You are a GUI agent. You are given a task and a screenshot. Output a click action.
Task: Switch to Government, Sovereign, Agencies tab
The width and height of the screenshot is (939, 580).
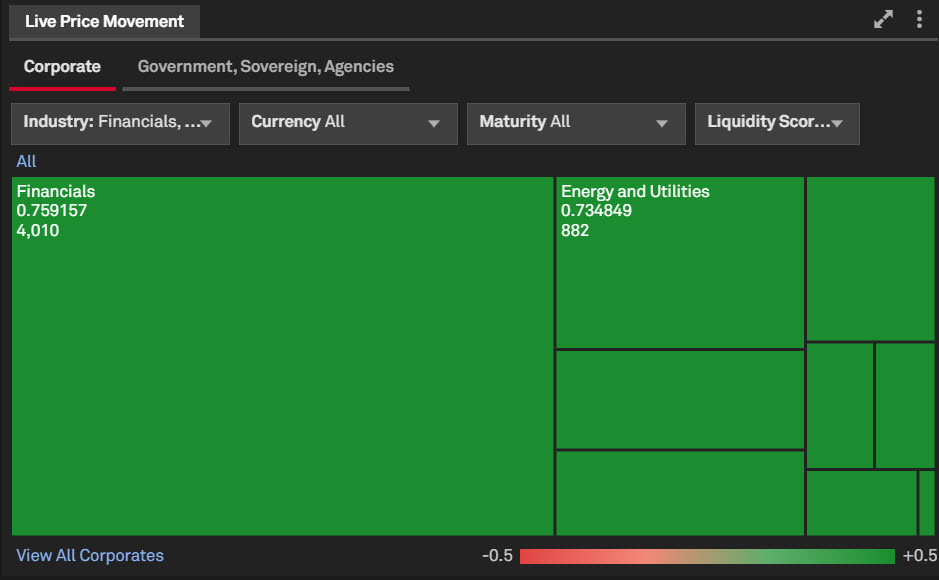(x=266, y=66)
